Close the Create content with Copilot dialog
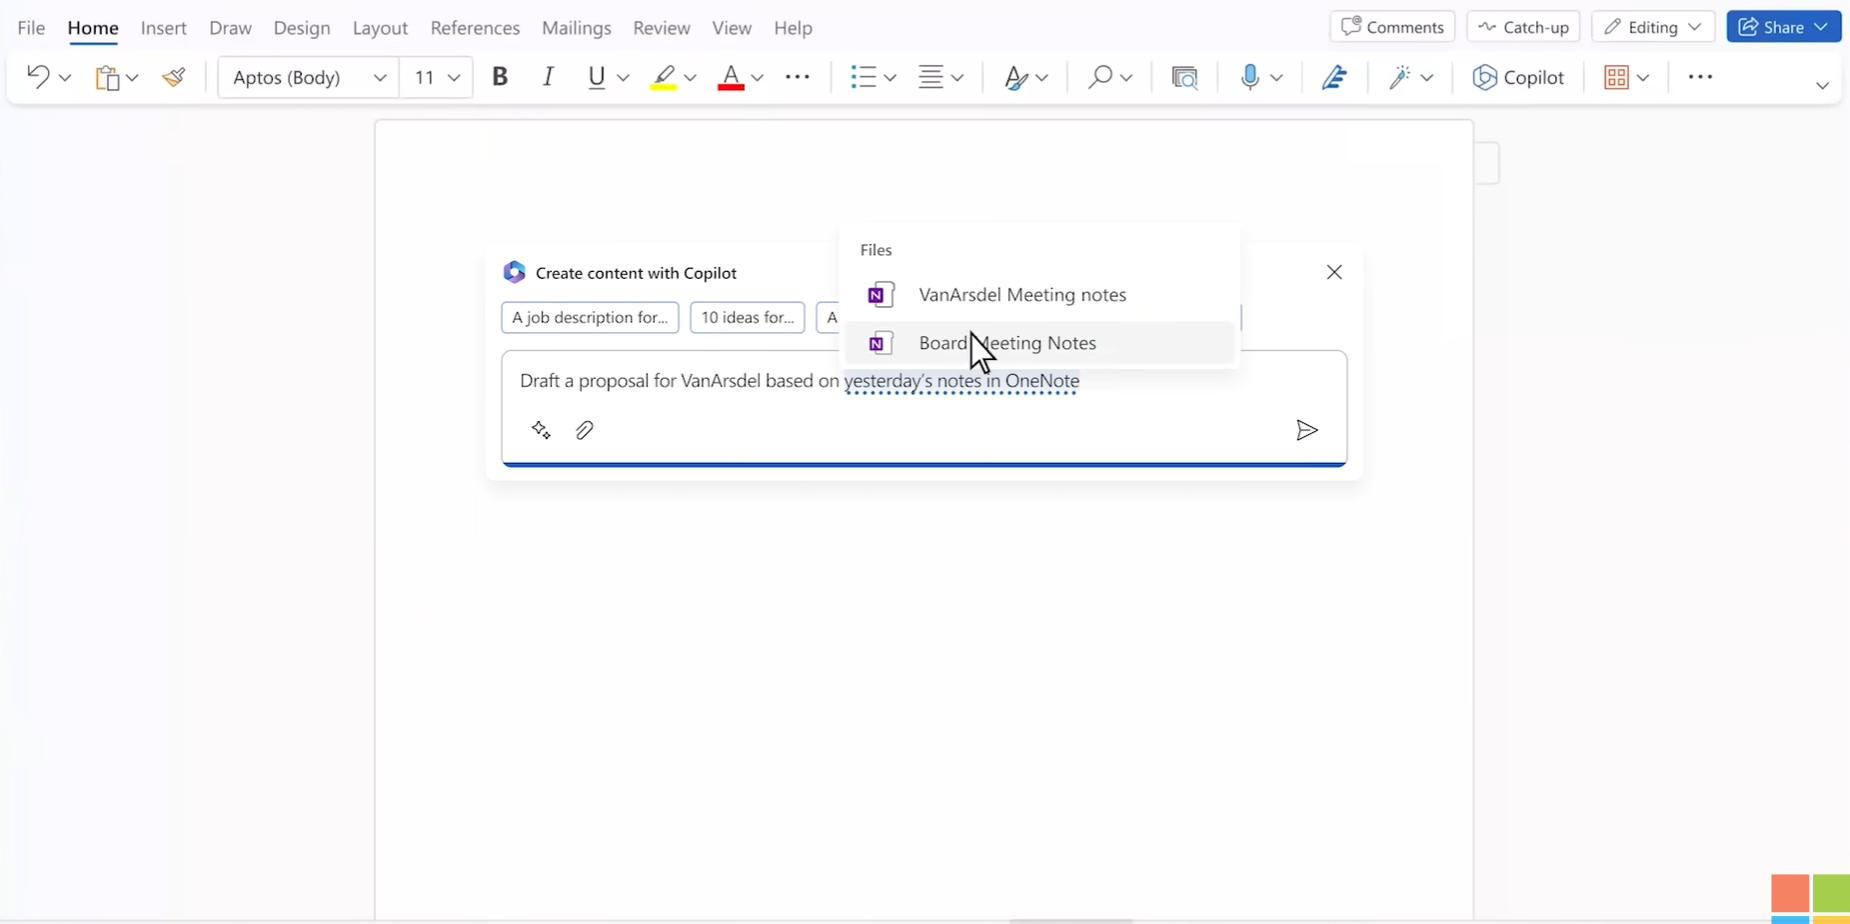1850x924 pixels. pos(1334,272)
